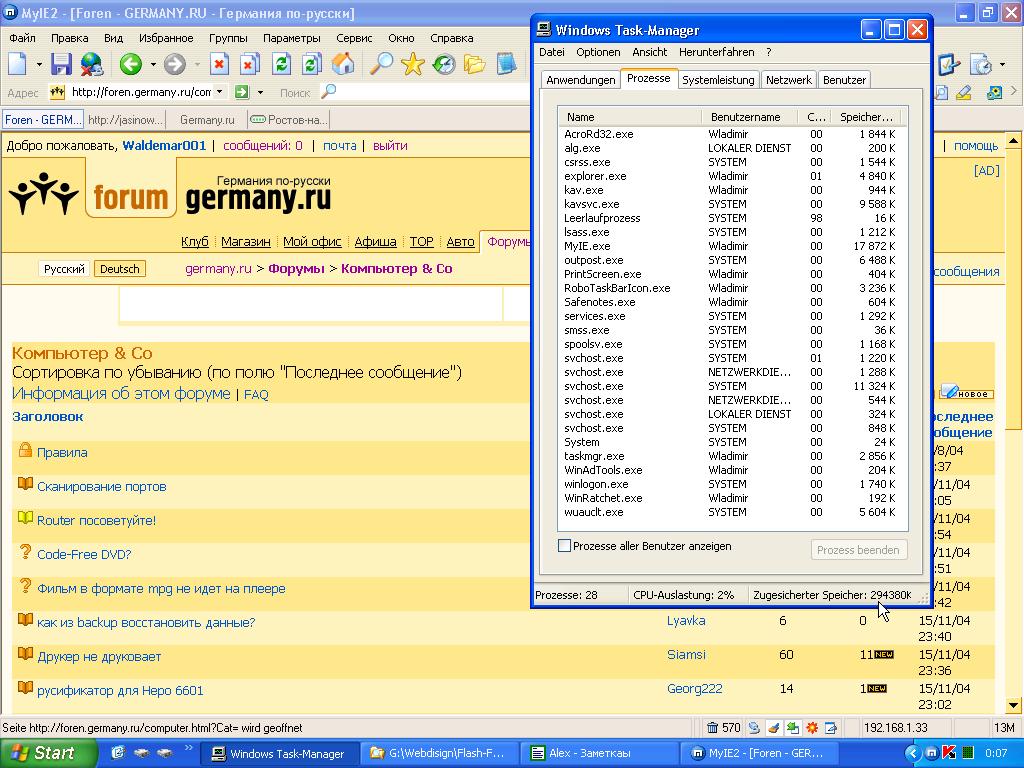The width and height of the screenshot is (1024, 768).
Task: Refresh all pages icon
Action: 312,64
